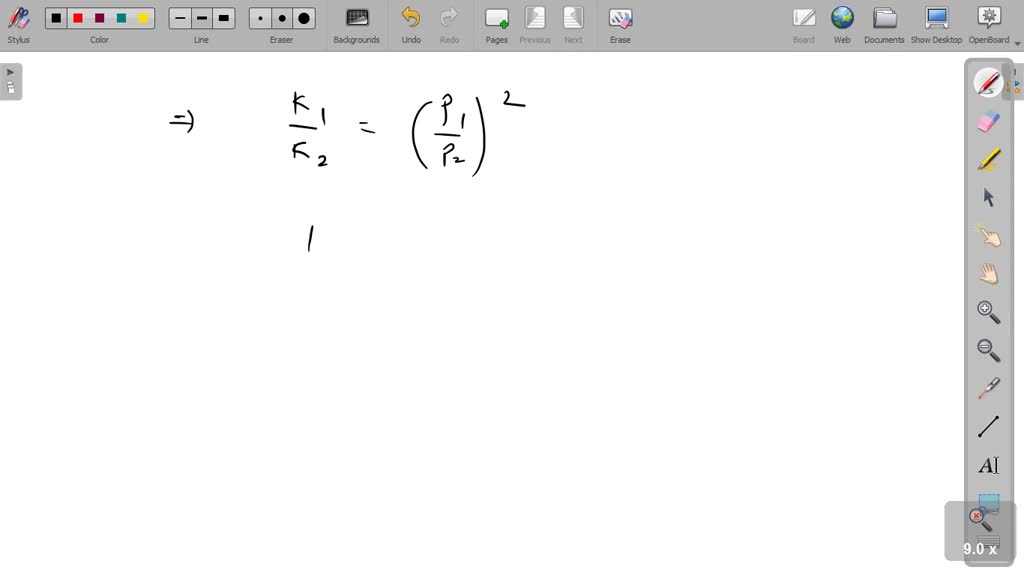Image resolution: width=1024 pixels, height=576 pixels.
Task: Select the Eraser tool in the right palette
Action: pyautogui.click(x=988, y=121)
